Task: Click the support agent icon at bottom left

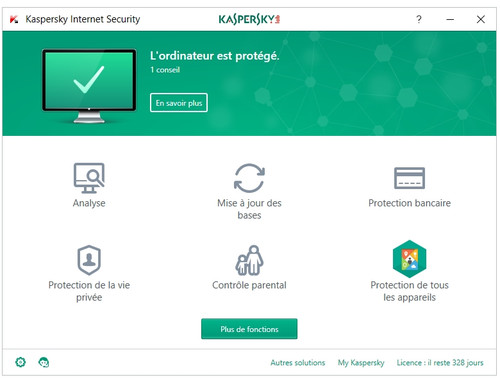Action: coord(44,362)
